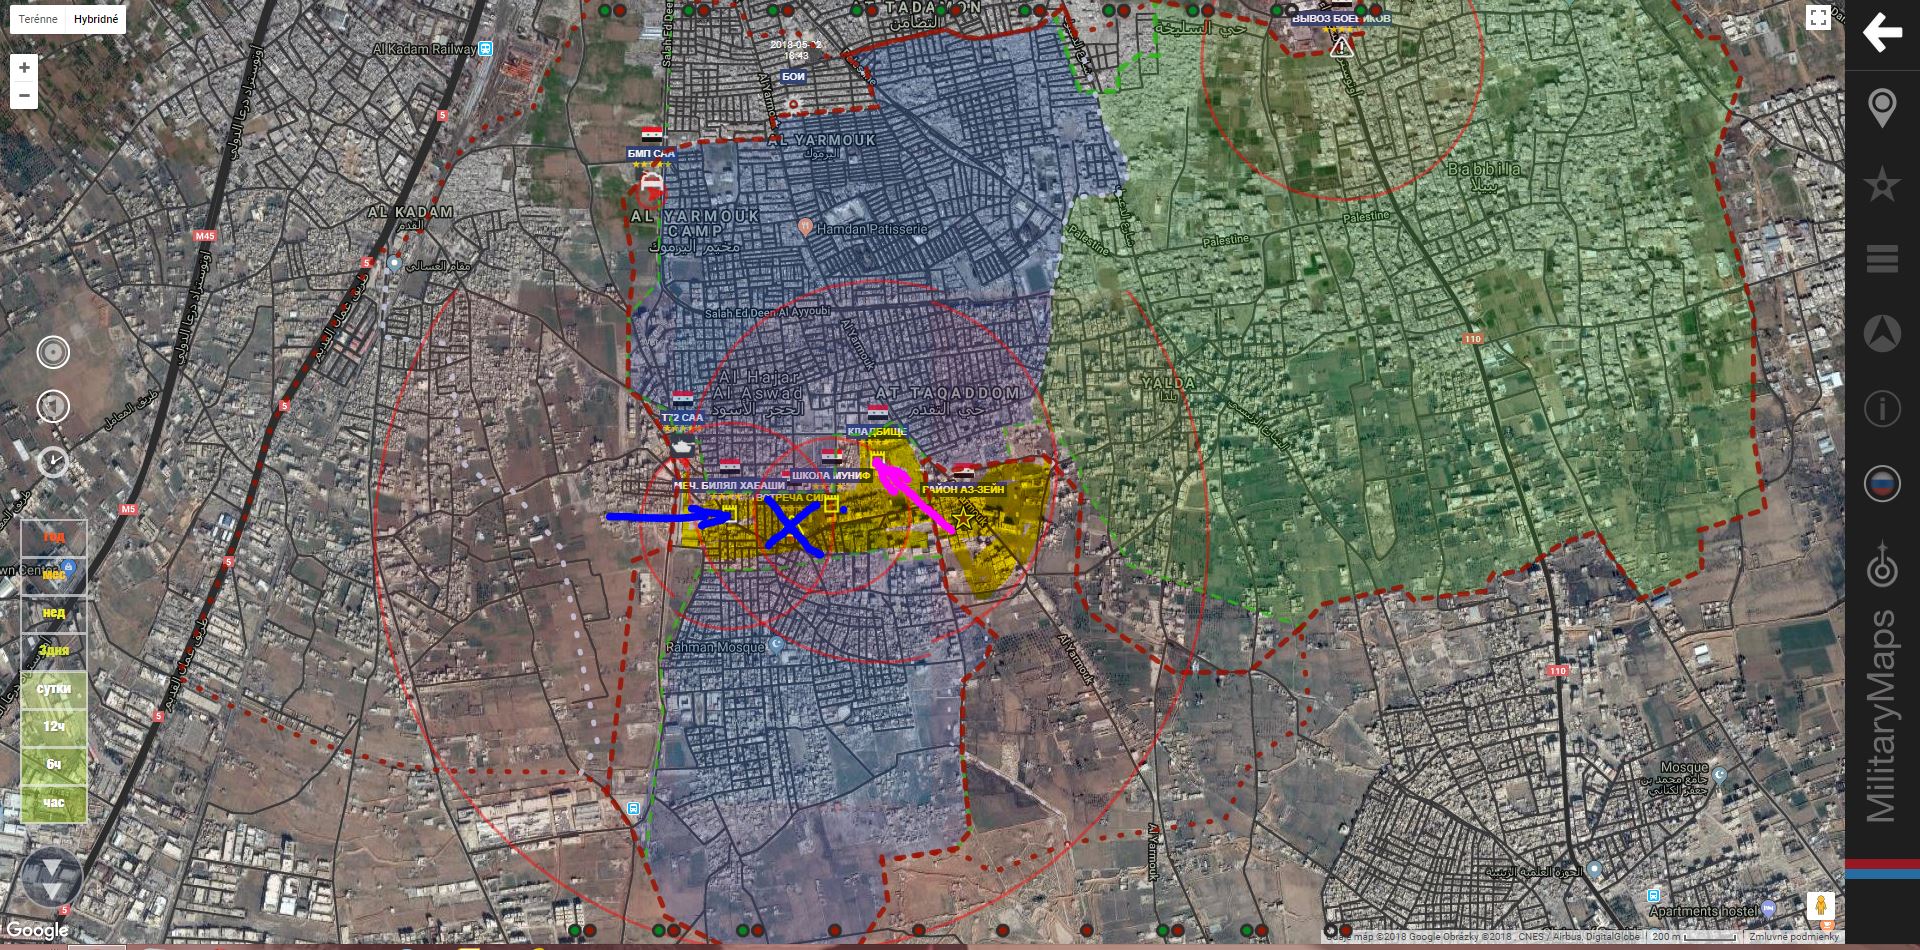This screenshot has width=1920, height=950.
Task: Click the Street View pegman
Action: (x=1820, y=906)
